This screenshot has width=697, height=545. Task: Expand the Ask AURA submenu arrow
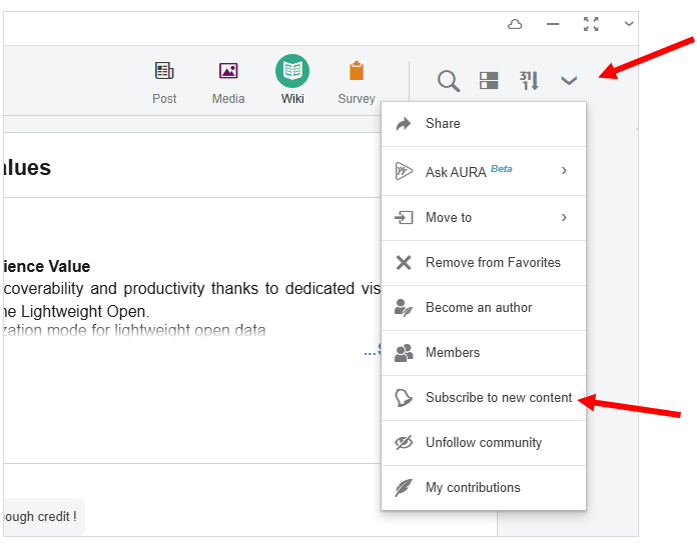[564, 171]
